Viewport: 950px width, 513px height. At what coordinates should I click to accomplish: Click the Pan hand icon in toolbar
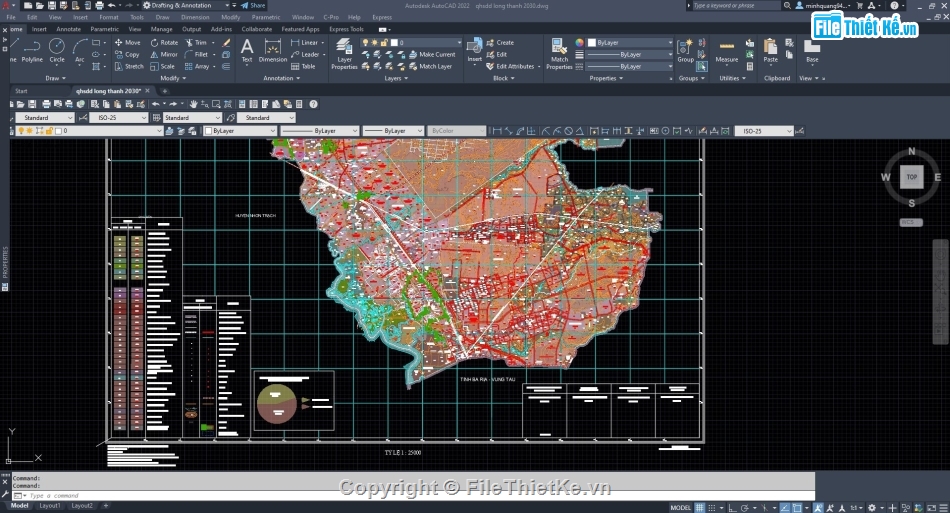coord(193,104)
